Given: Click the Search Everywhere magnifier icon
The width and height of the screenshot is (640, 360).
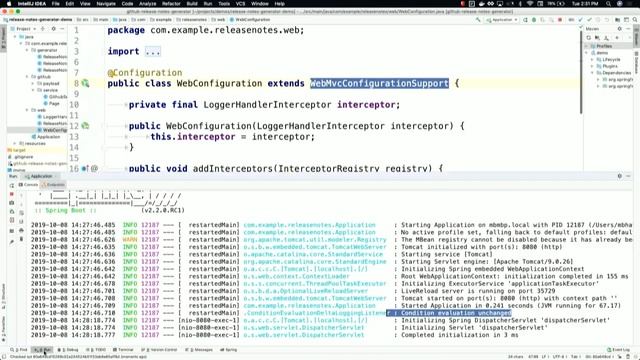Looking at the screenshot, I should [x=635, y=20].
